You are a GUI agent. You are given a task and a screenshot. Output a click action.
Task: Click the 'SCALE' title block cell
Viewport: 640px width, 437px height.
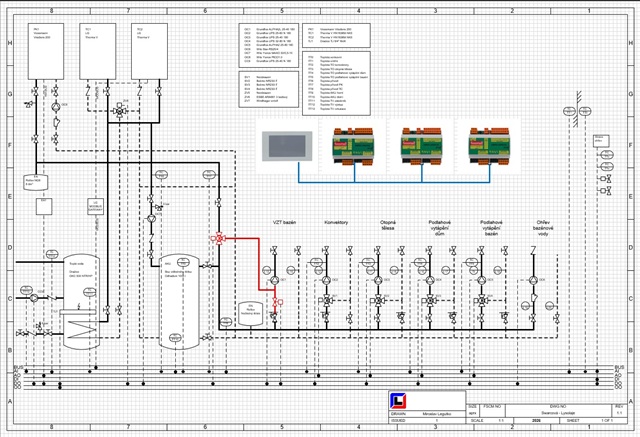pyautogui.click(x=477, y=420)
